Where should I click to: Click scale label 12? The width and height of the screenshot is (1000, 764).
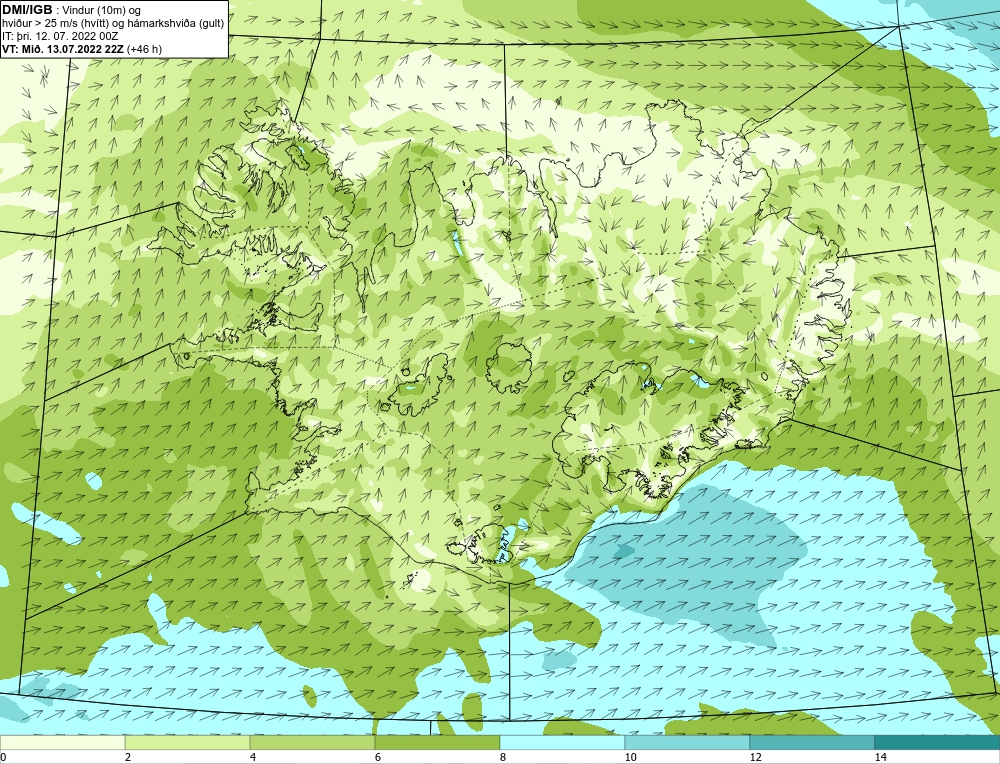pos(756,757)
